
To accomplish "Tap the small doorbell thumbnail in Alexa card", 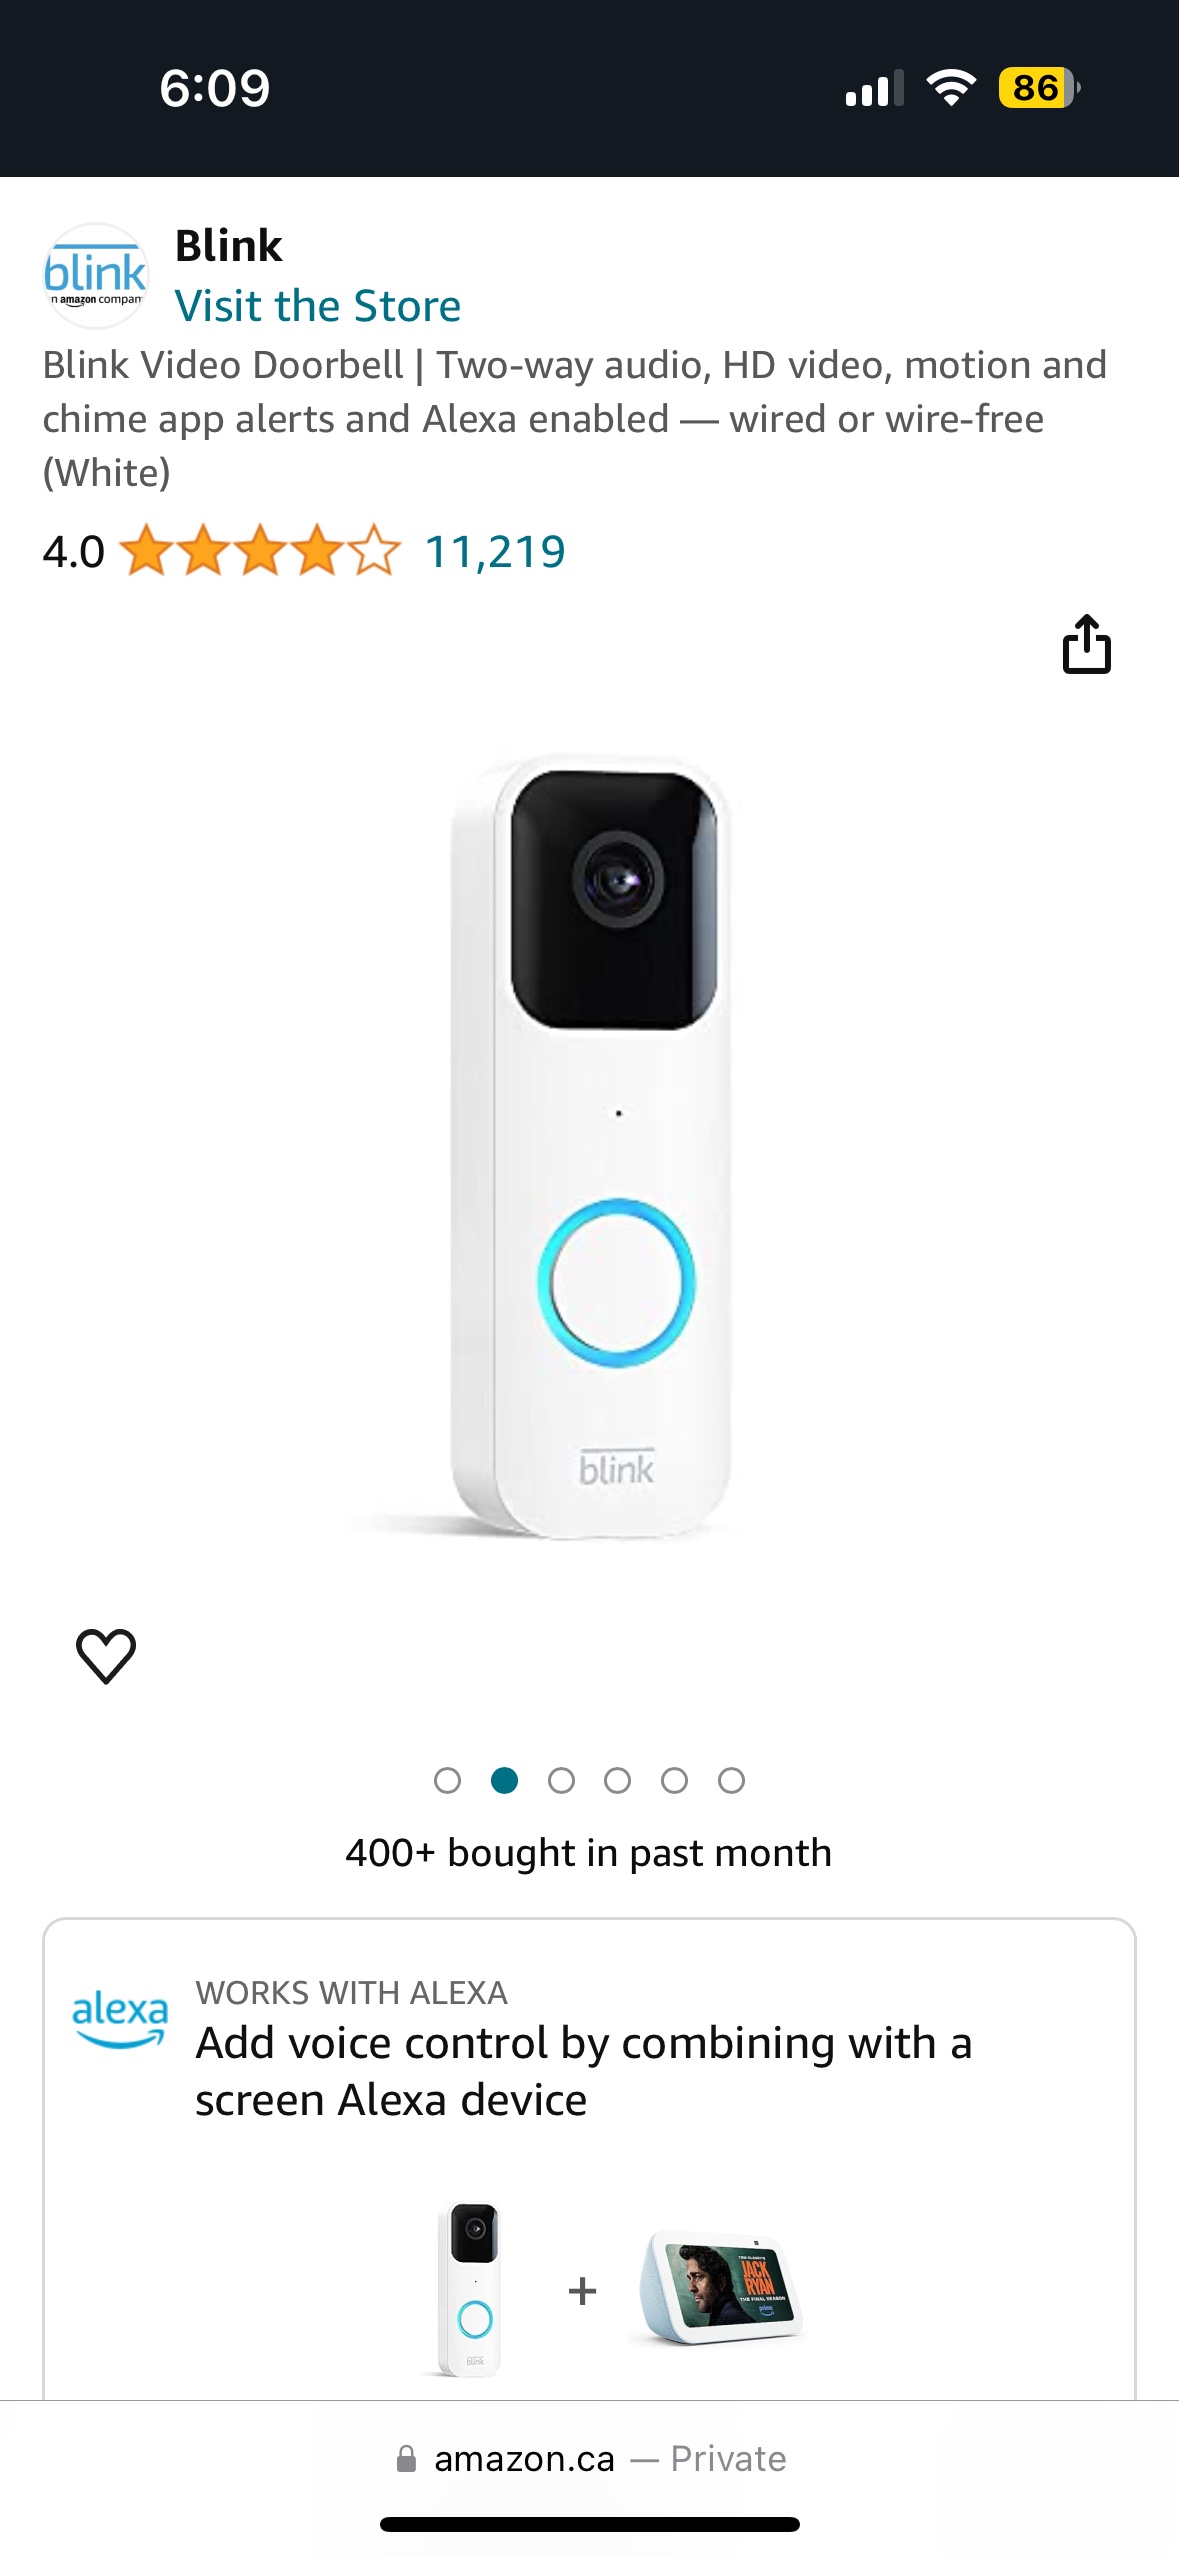I will point(469,2289).
